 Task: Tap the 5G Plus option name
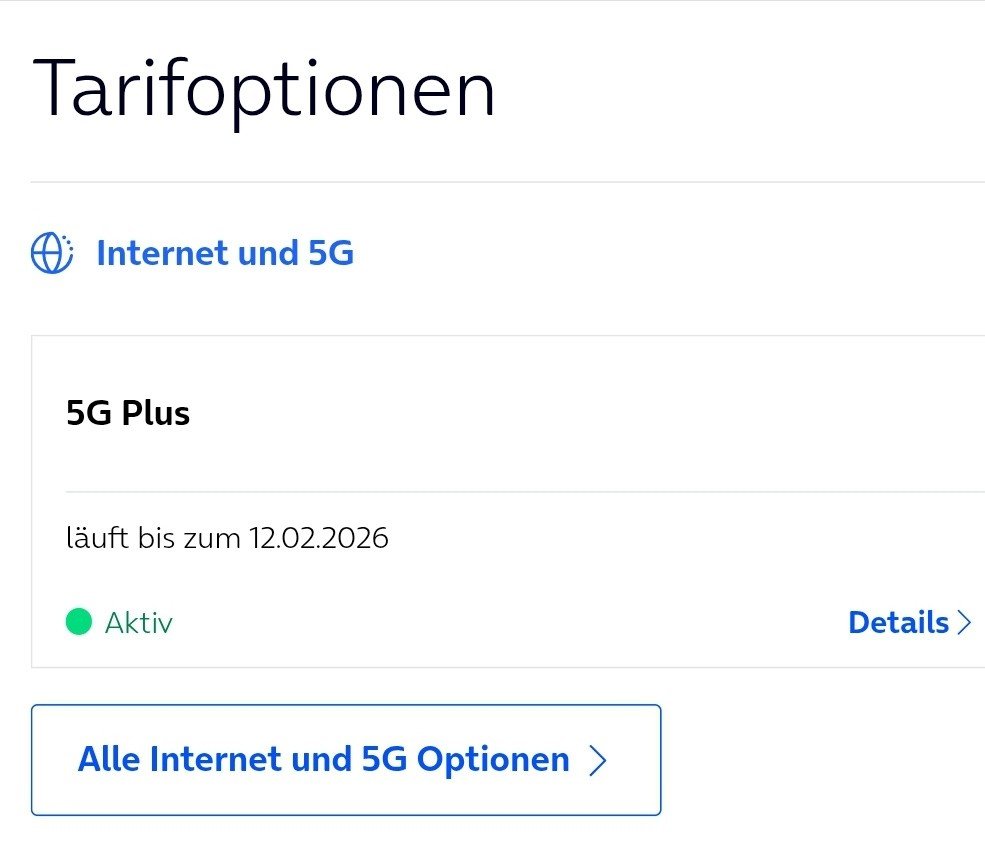tap(128, 413)
